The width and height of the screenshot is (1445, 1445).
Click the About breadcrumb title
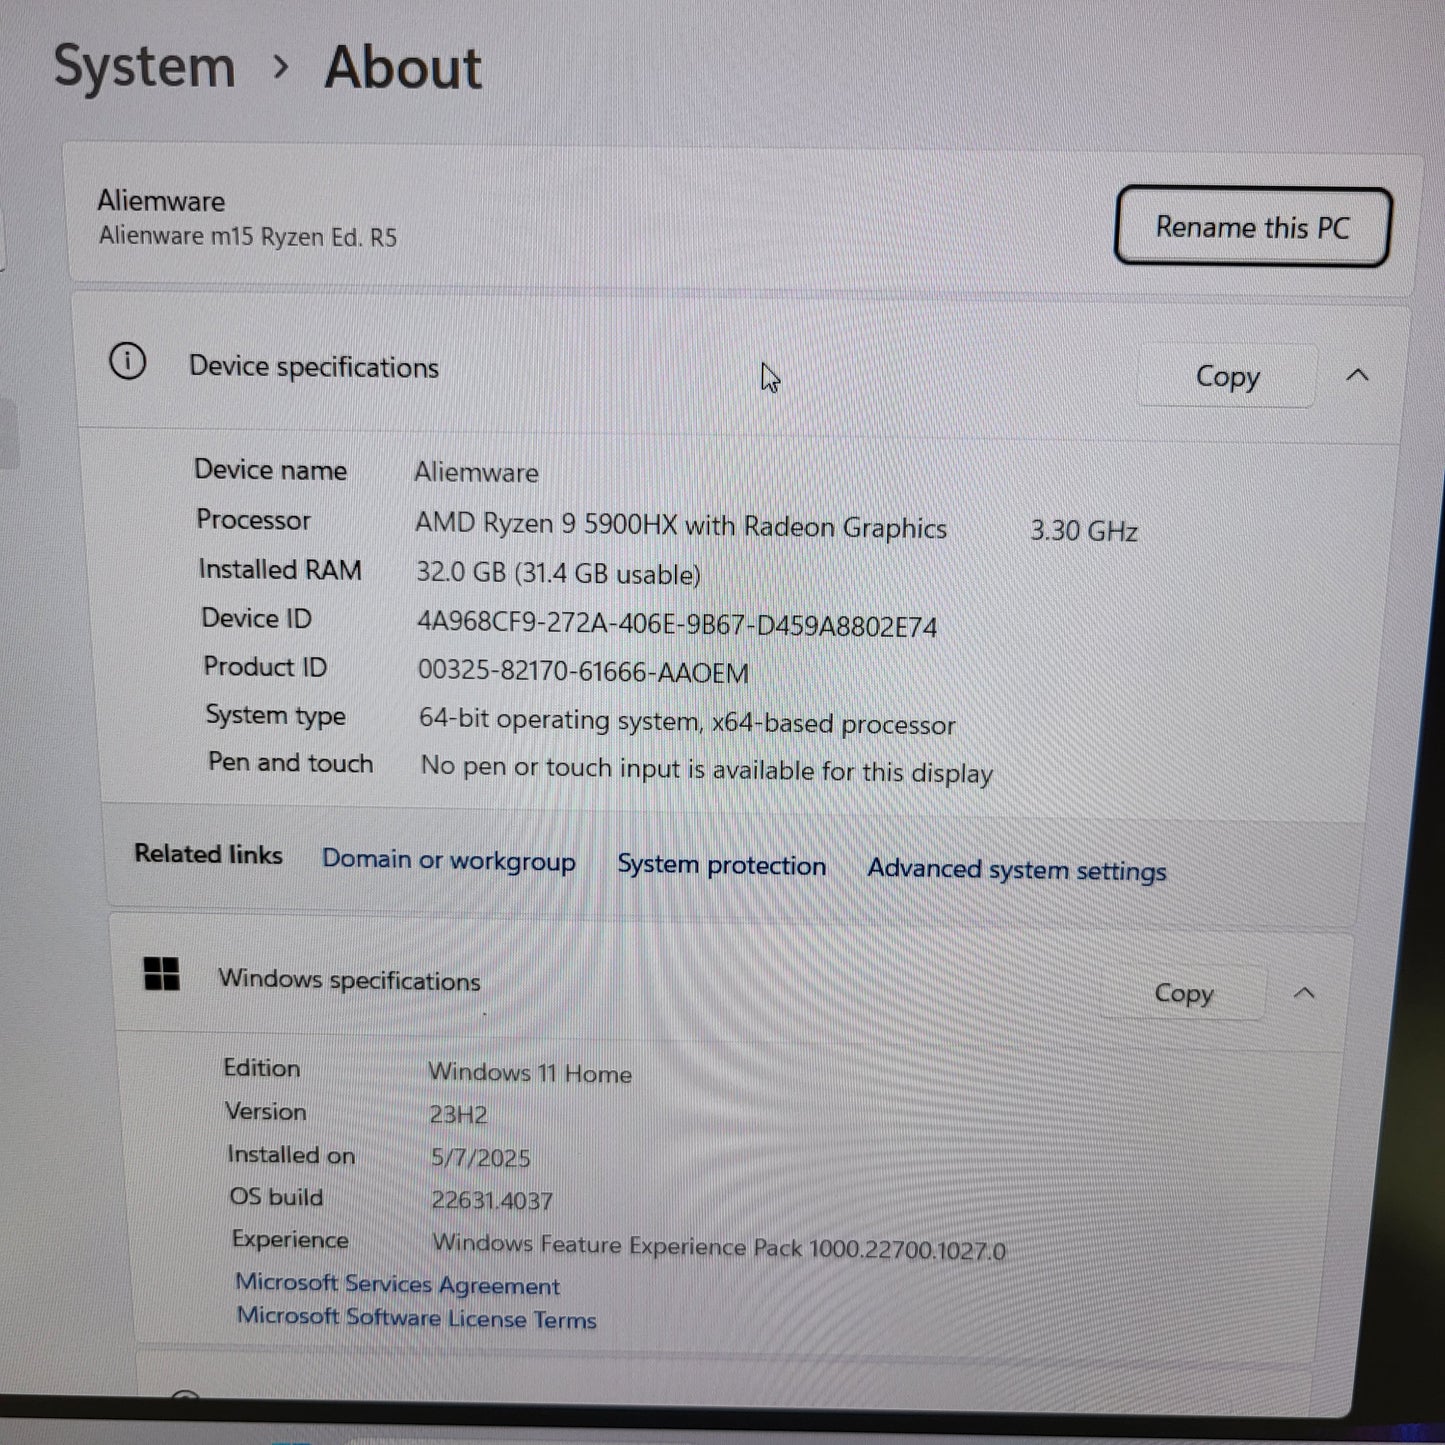pos(403,68)
